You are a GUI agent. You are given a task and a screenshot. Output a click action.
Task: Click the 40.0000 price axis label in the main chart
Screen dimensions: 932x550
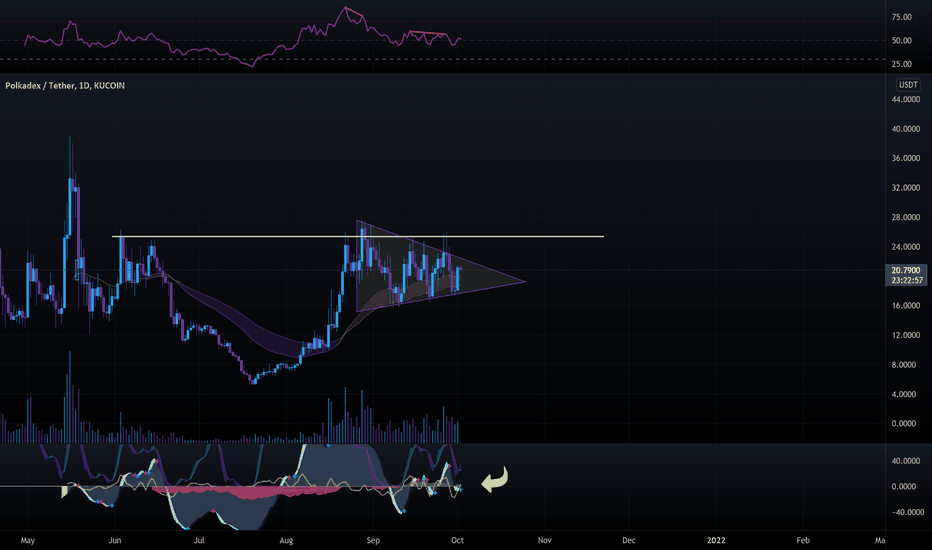coord(905,129)
